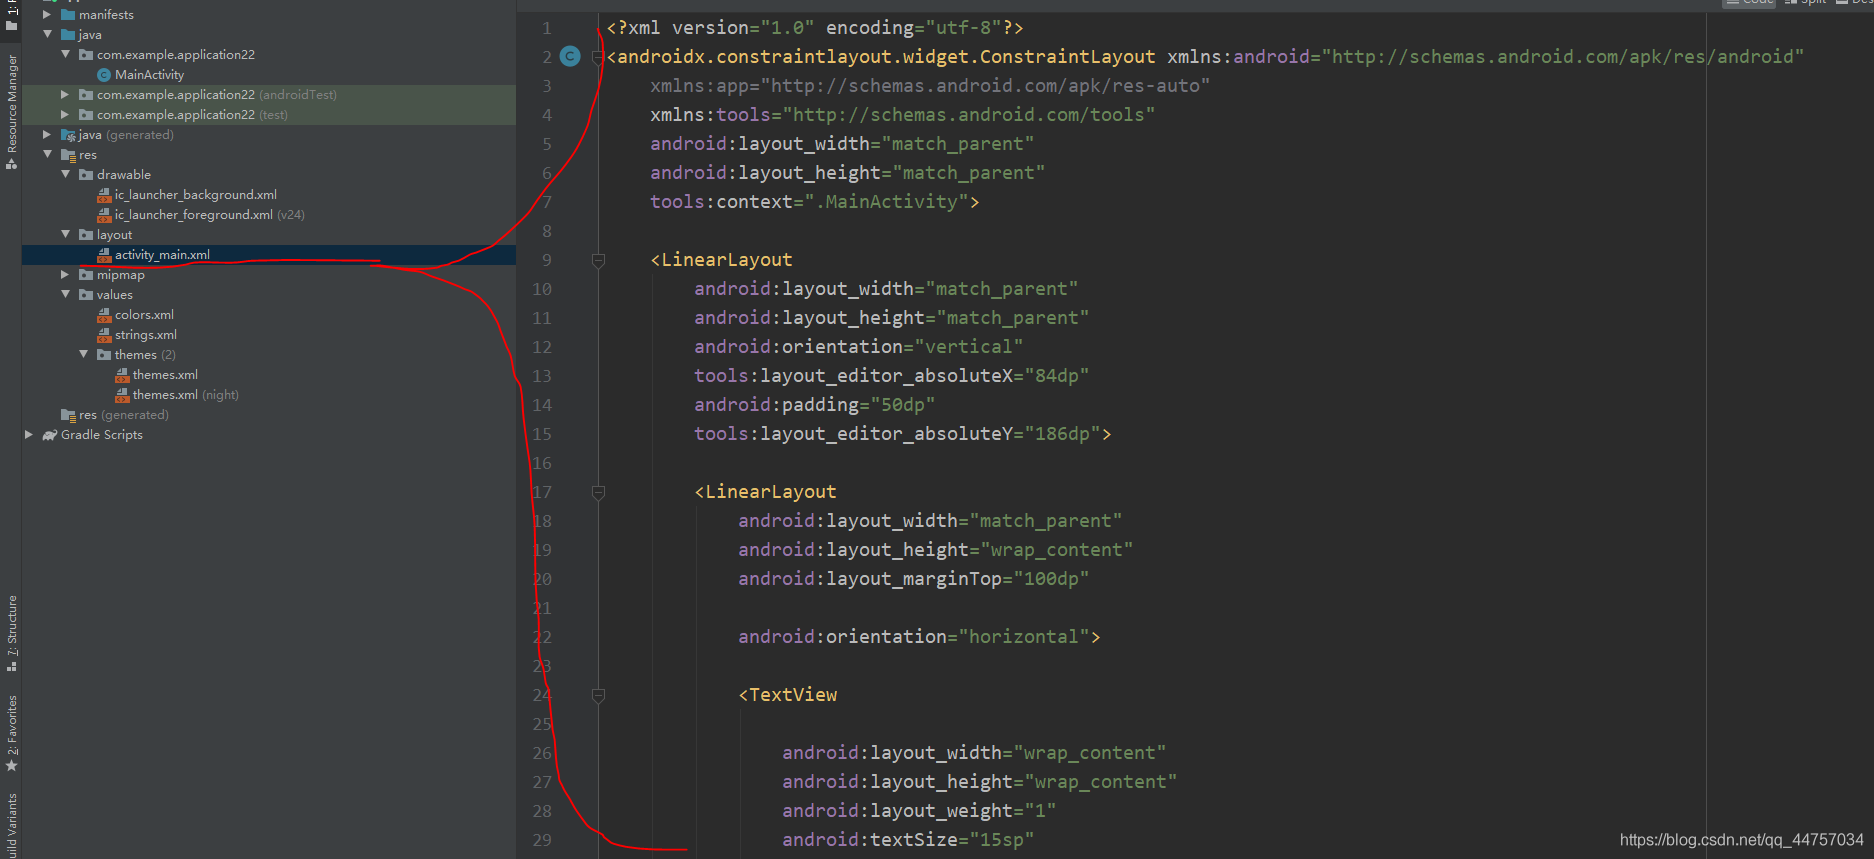Click the <TextView opening tag
The width and height of the screenshot is (1874, 859).
788,695
